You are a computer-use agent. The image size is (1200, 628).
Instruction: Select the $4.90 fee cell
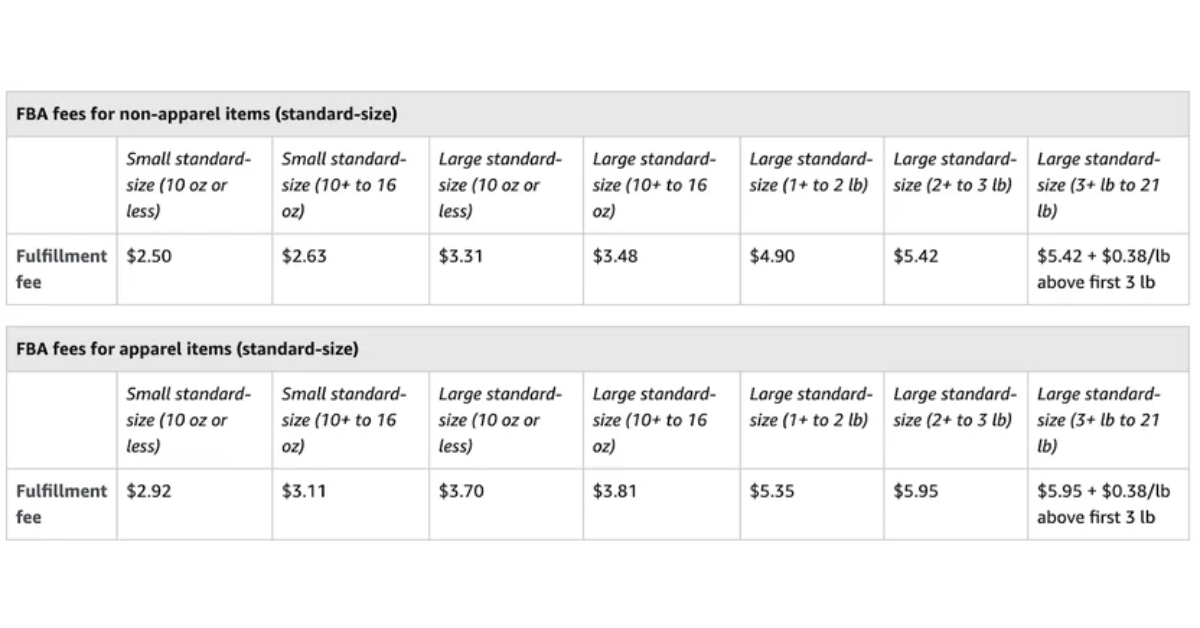click(x=772, y=256)
